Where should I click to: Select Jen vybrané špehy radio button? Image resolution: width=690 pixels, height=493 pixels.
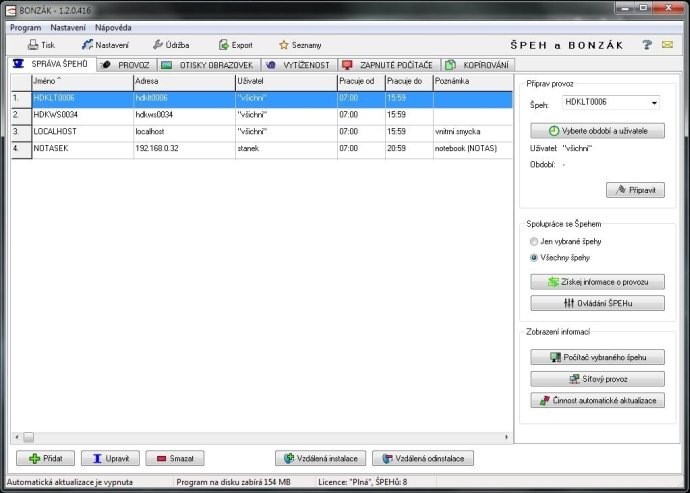click(534, 241)
